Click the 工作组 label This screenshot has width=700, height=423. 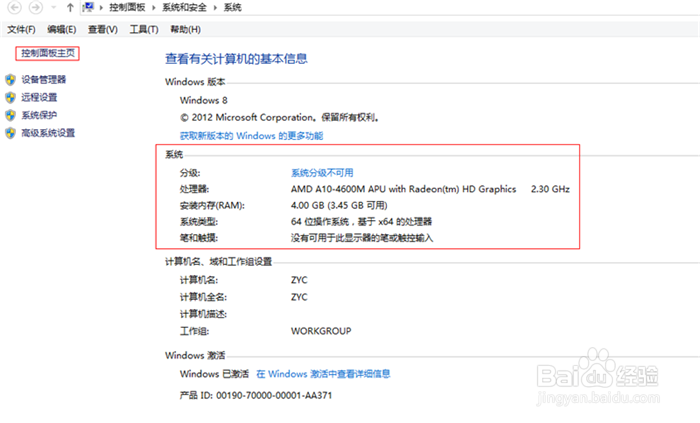[x=195, y=331]
